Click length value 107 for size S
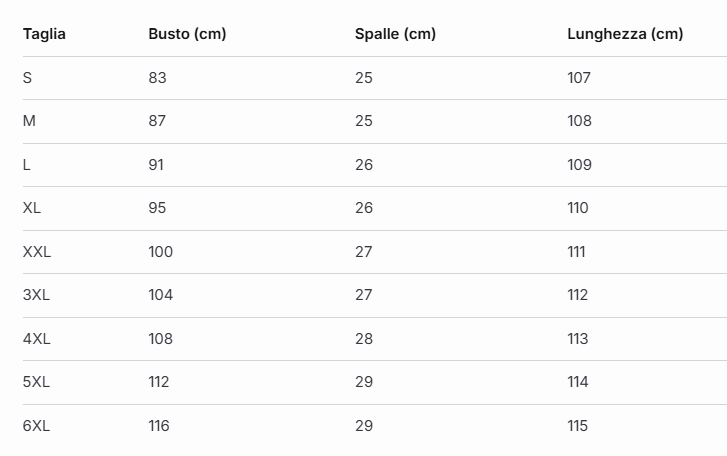 (579, 78)
